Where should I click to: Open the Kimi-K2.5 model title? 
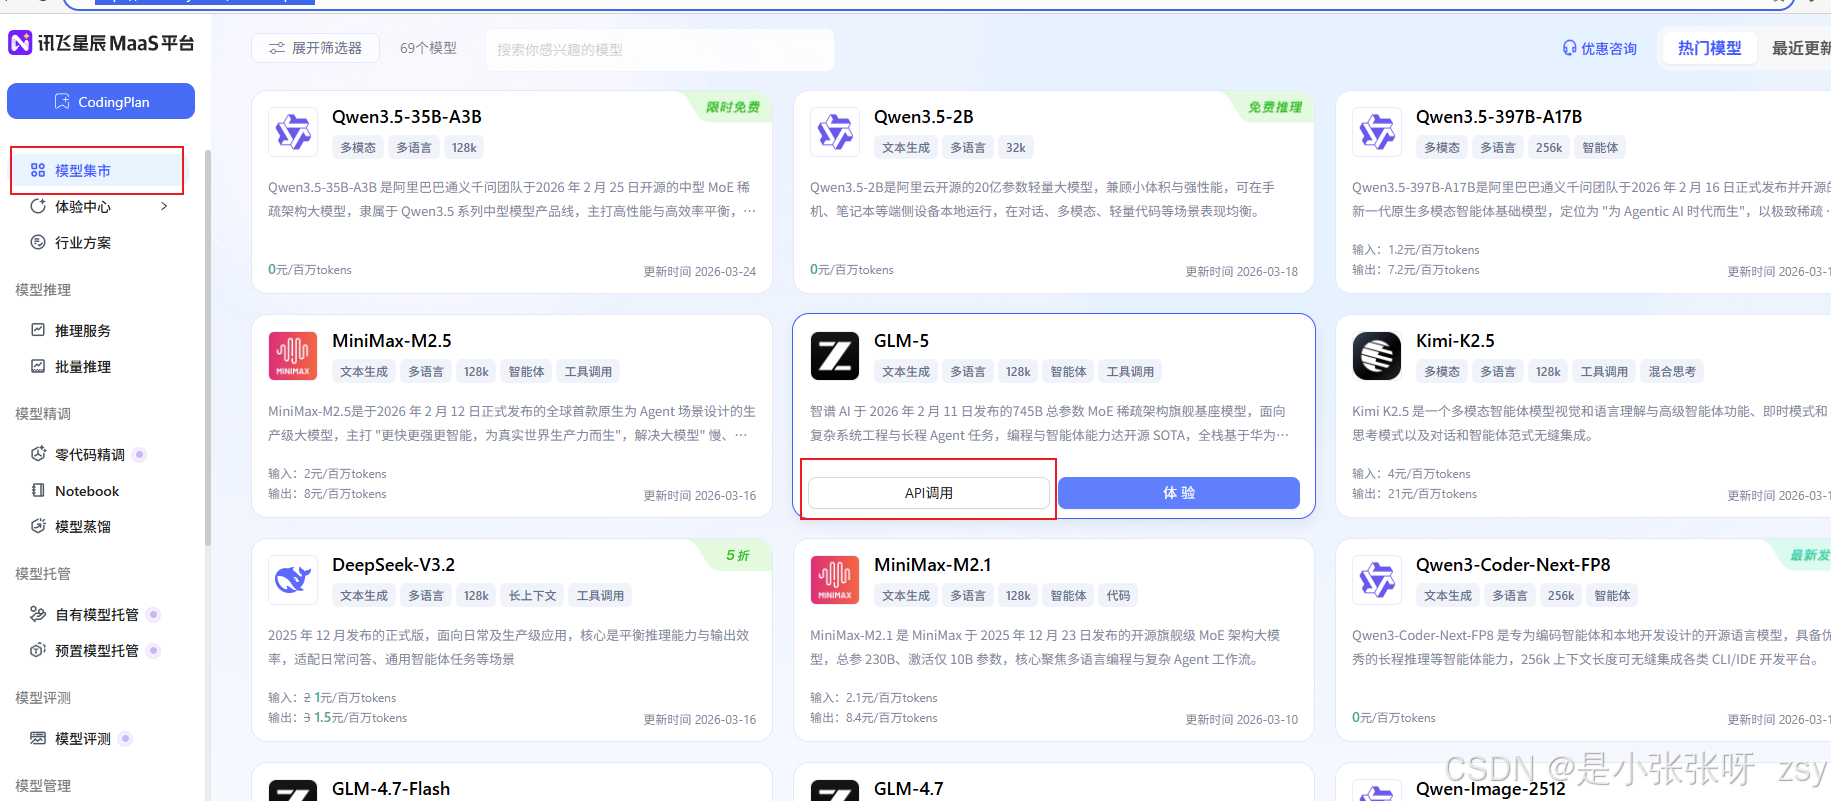point(1455,341)
